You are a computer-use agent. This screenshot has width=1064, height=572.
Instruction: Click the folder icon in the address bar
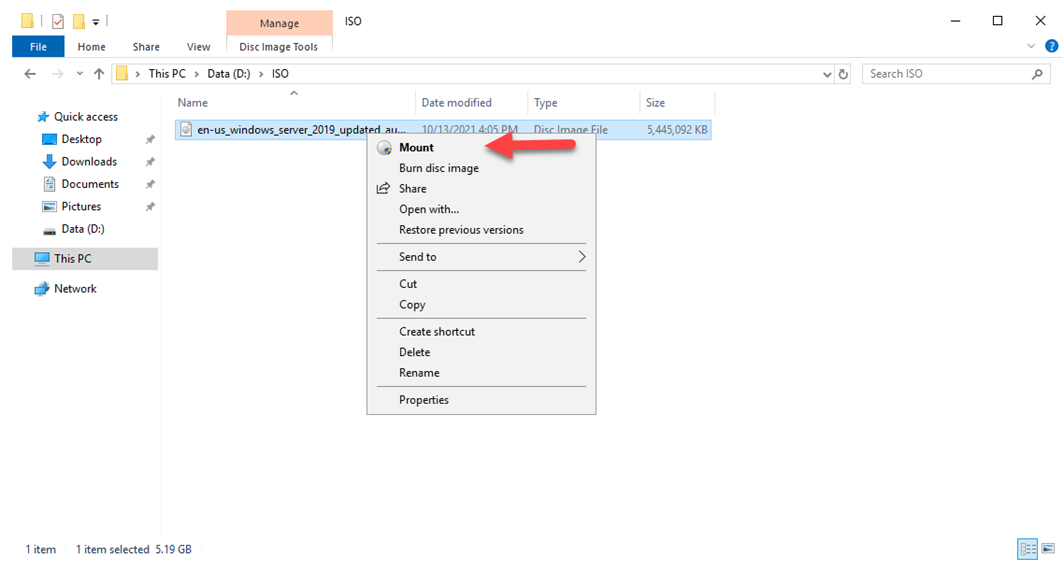(x=122, y=74)
